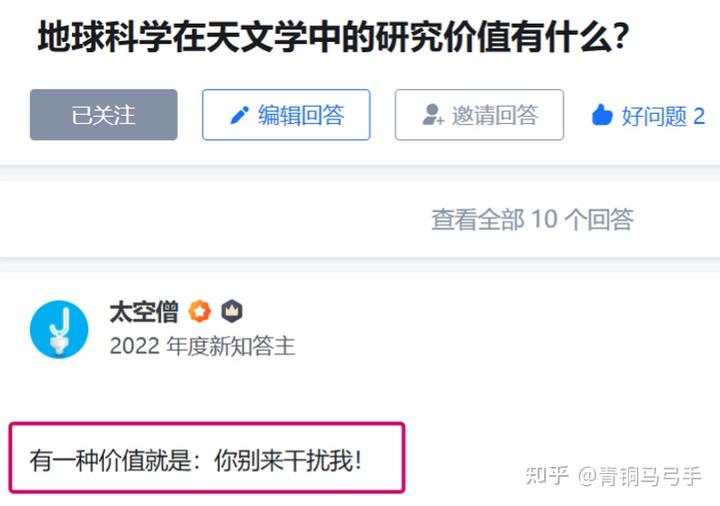Click the number 2 beside 好问题
This screenshot has height=506, width=720.
(699, 116)
